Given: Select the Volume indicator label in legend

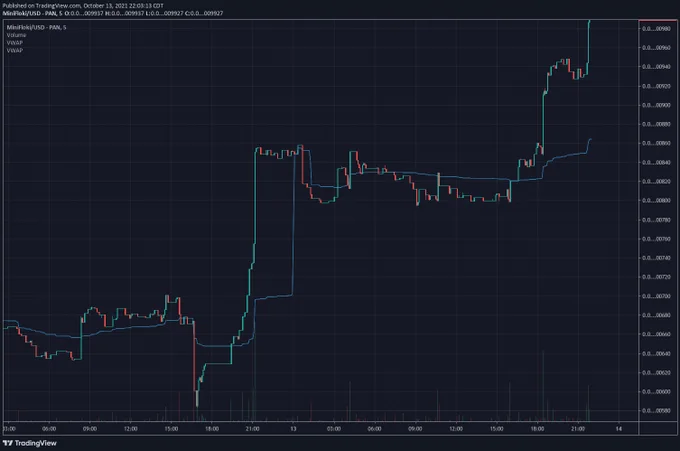Looking at the screenshot, I should click(x=16, y=35).
